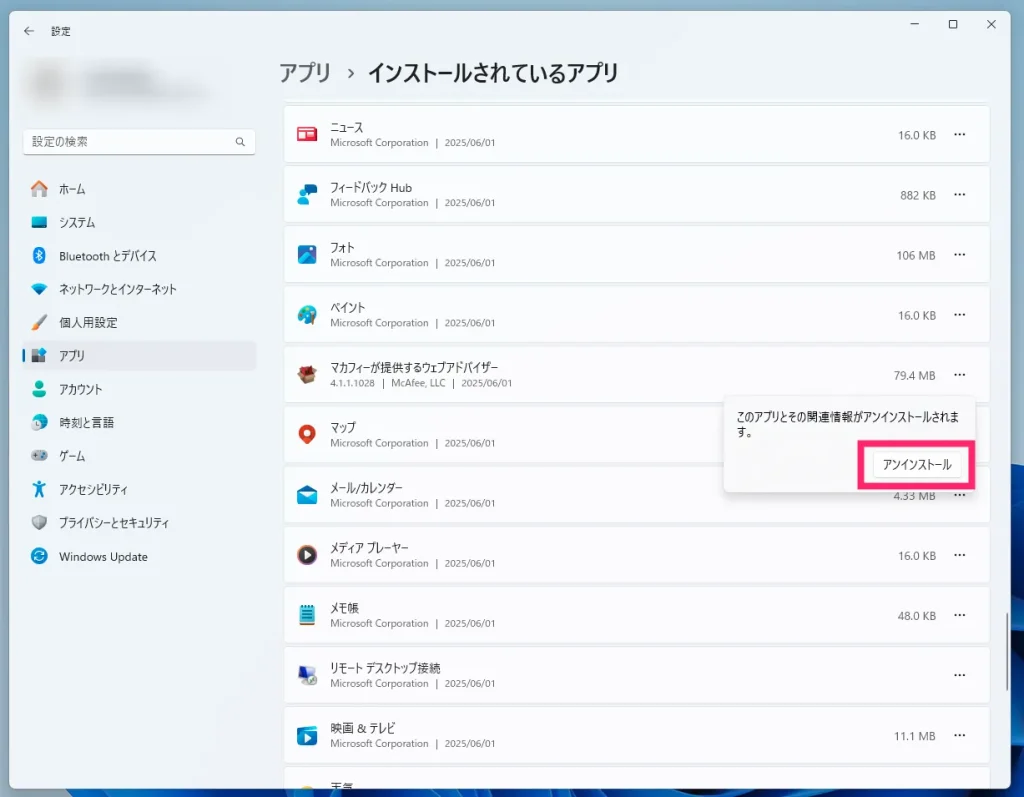Viewport: 1024px width, 797px height.
Task: Select the マップ app name text
Action: point(343,428)
